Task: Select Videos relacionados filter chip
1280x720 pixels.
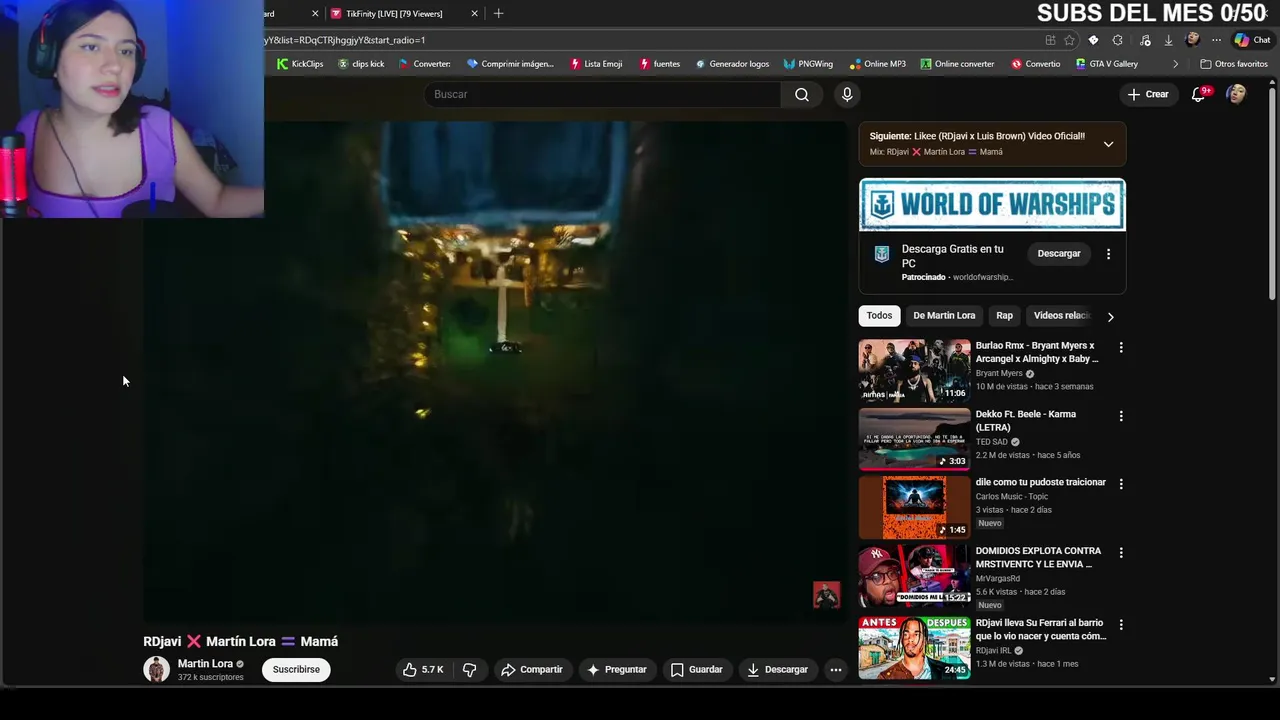Action: [1061, 316]
